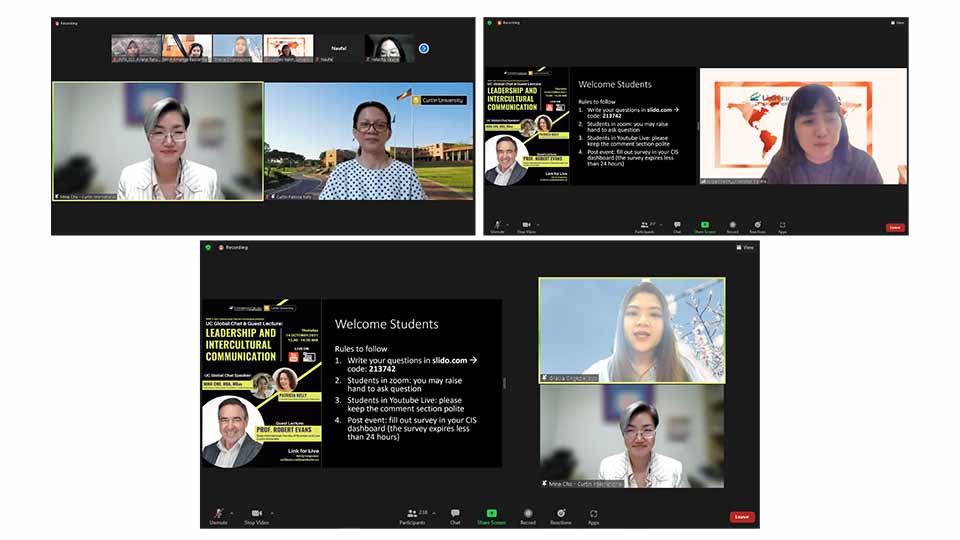Open audio options arrow beside Unmute, bottom window

[232, 513]
